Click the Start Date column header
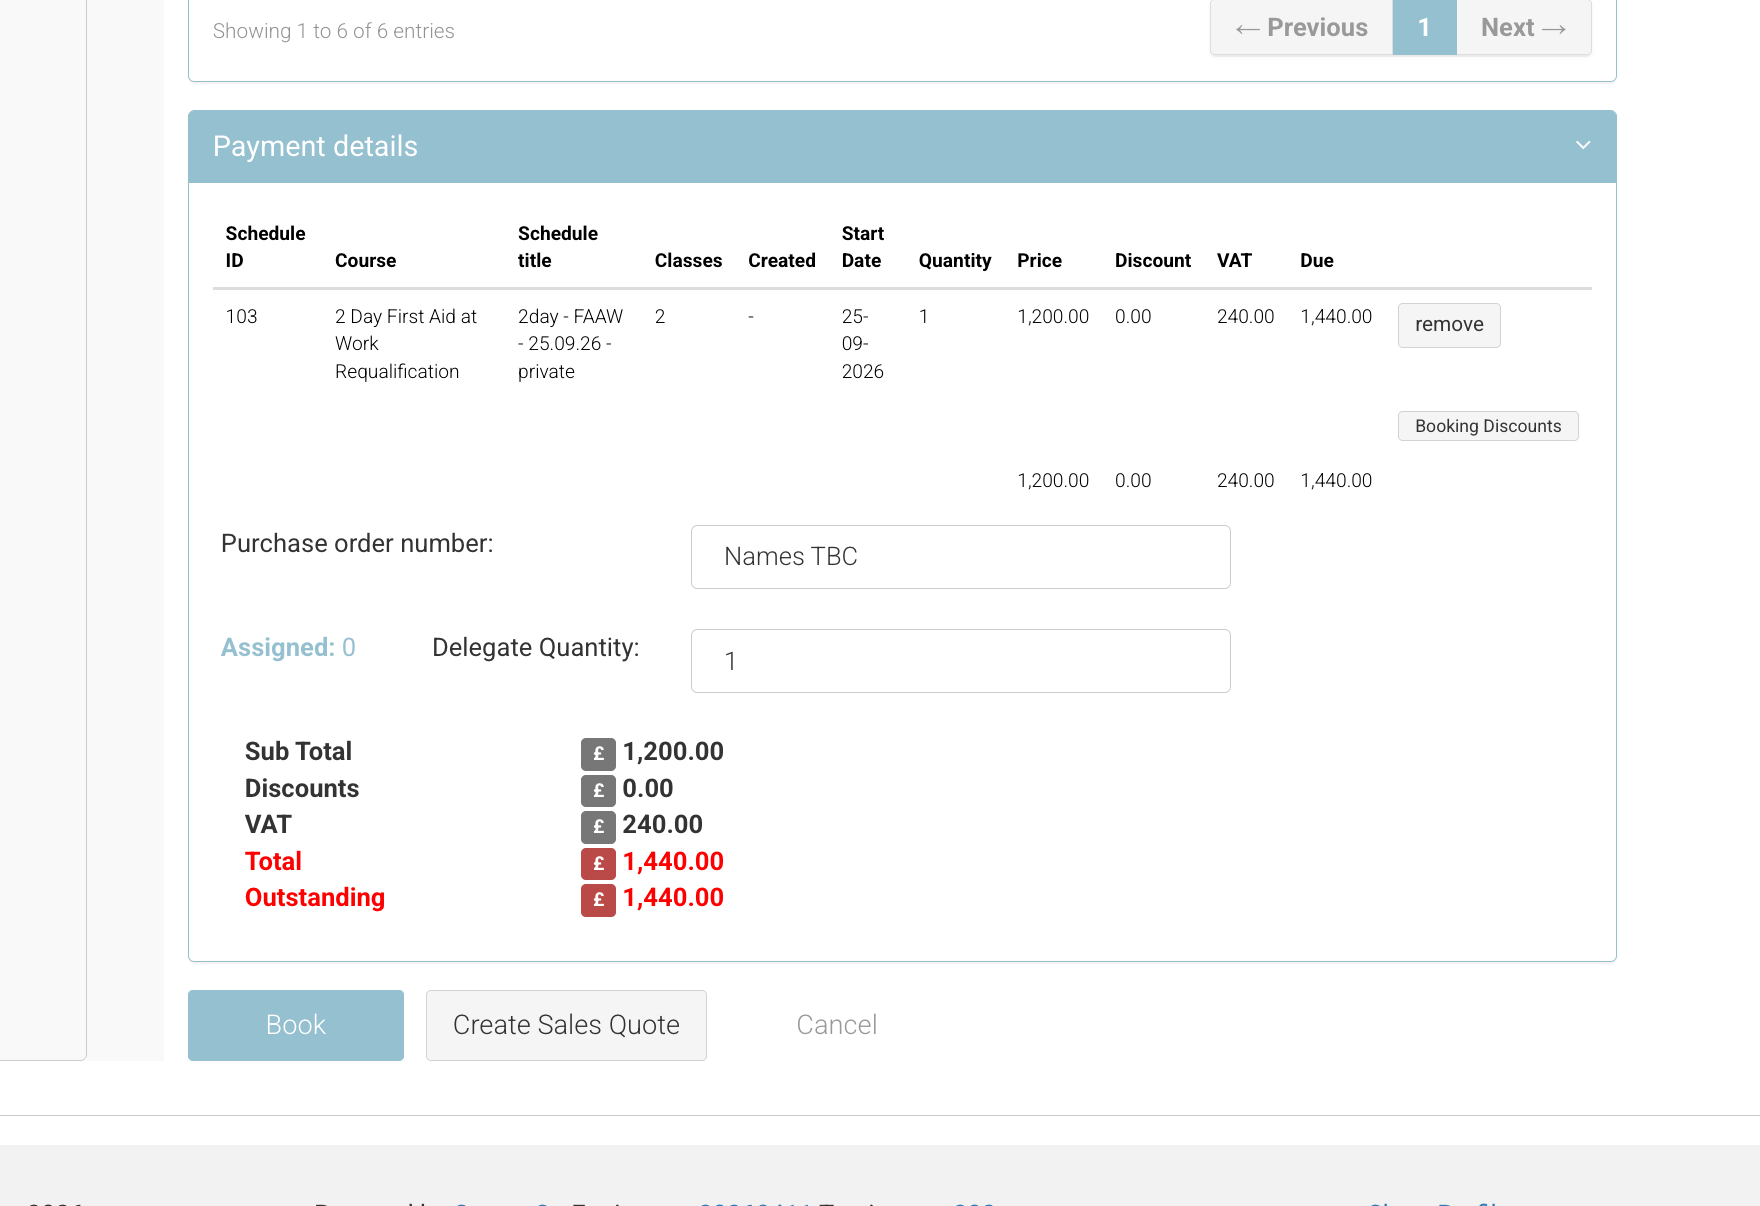1760x1206 pixels. [x=862, y=247]
